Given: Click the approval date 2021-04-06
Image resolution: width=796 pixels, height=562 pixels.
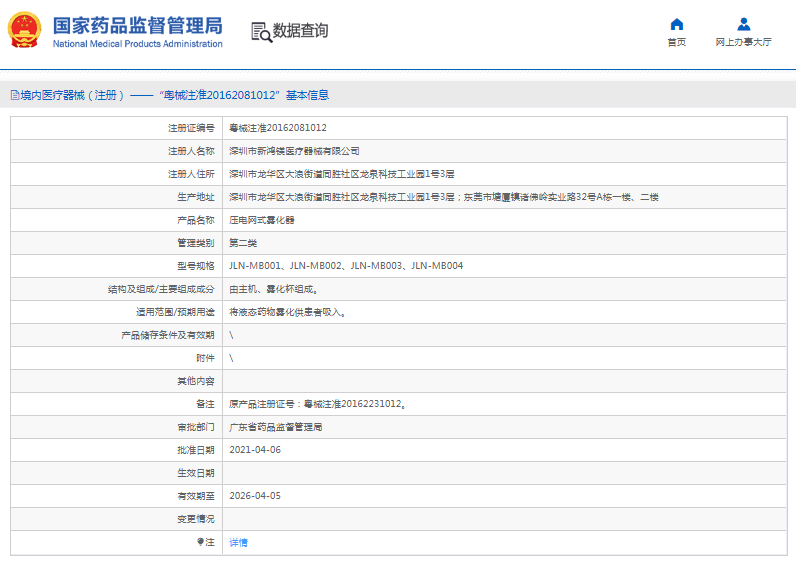Looking at the screenshot, I should coord(255,450).
